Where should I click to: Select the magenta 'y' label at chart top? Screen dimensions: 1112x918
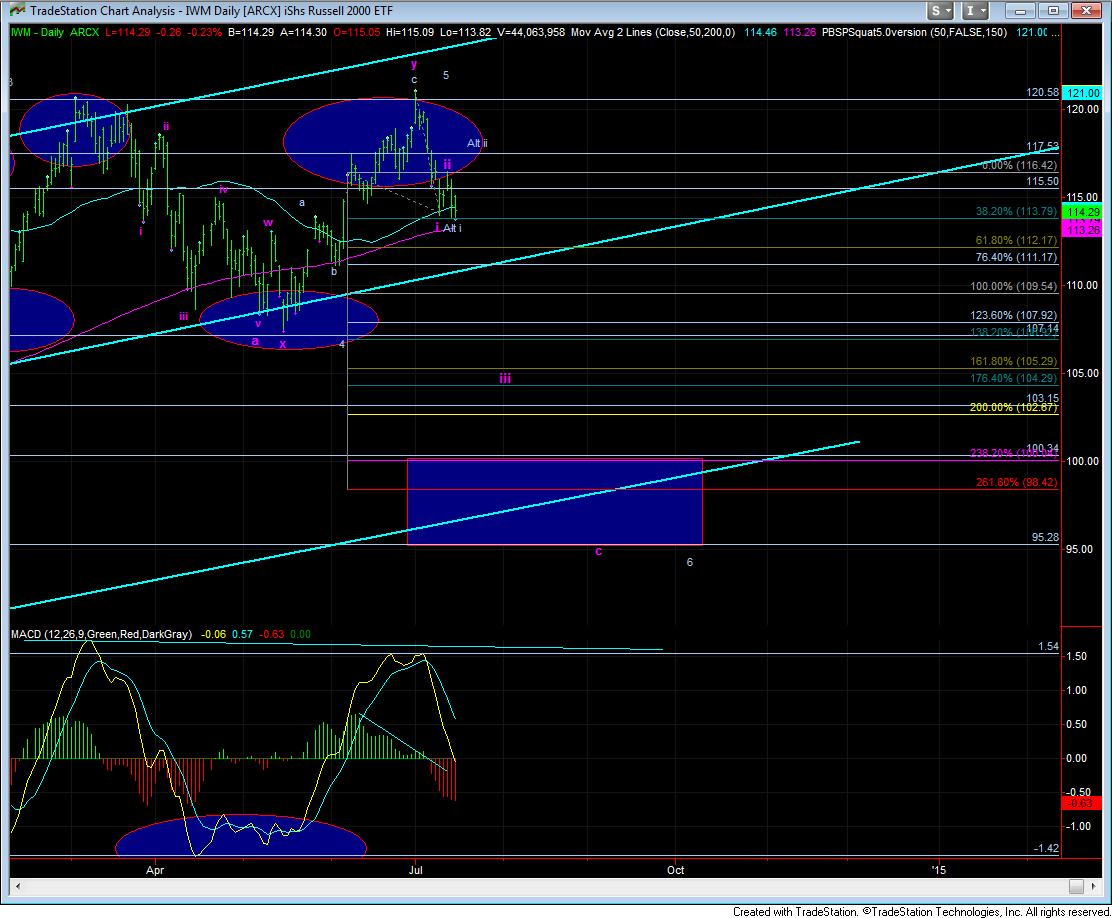click(414, 64)
